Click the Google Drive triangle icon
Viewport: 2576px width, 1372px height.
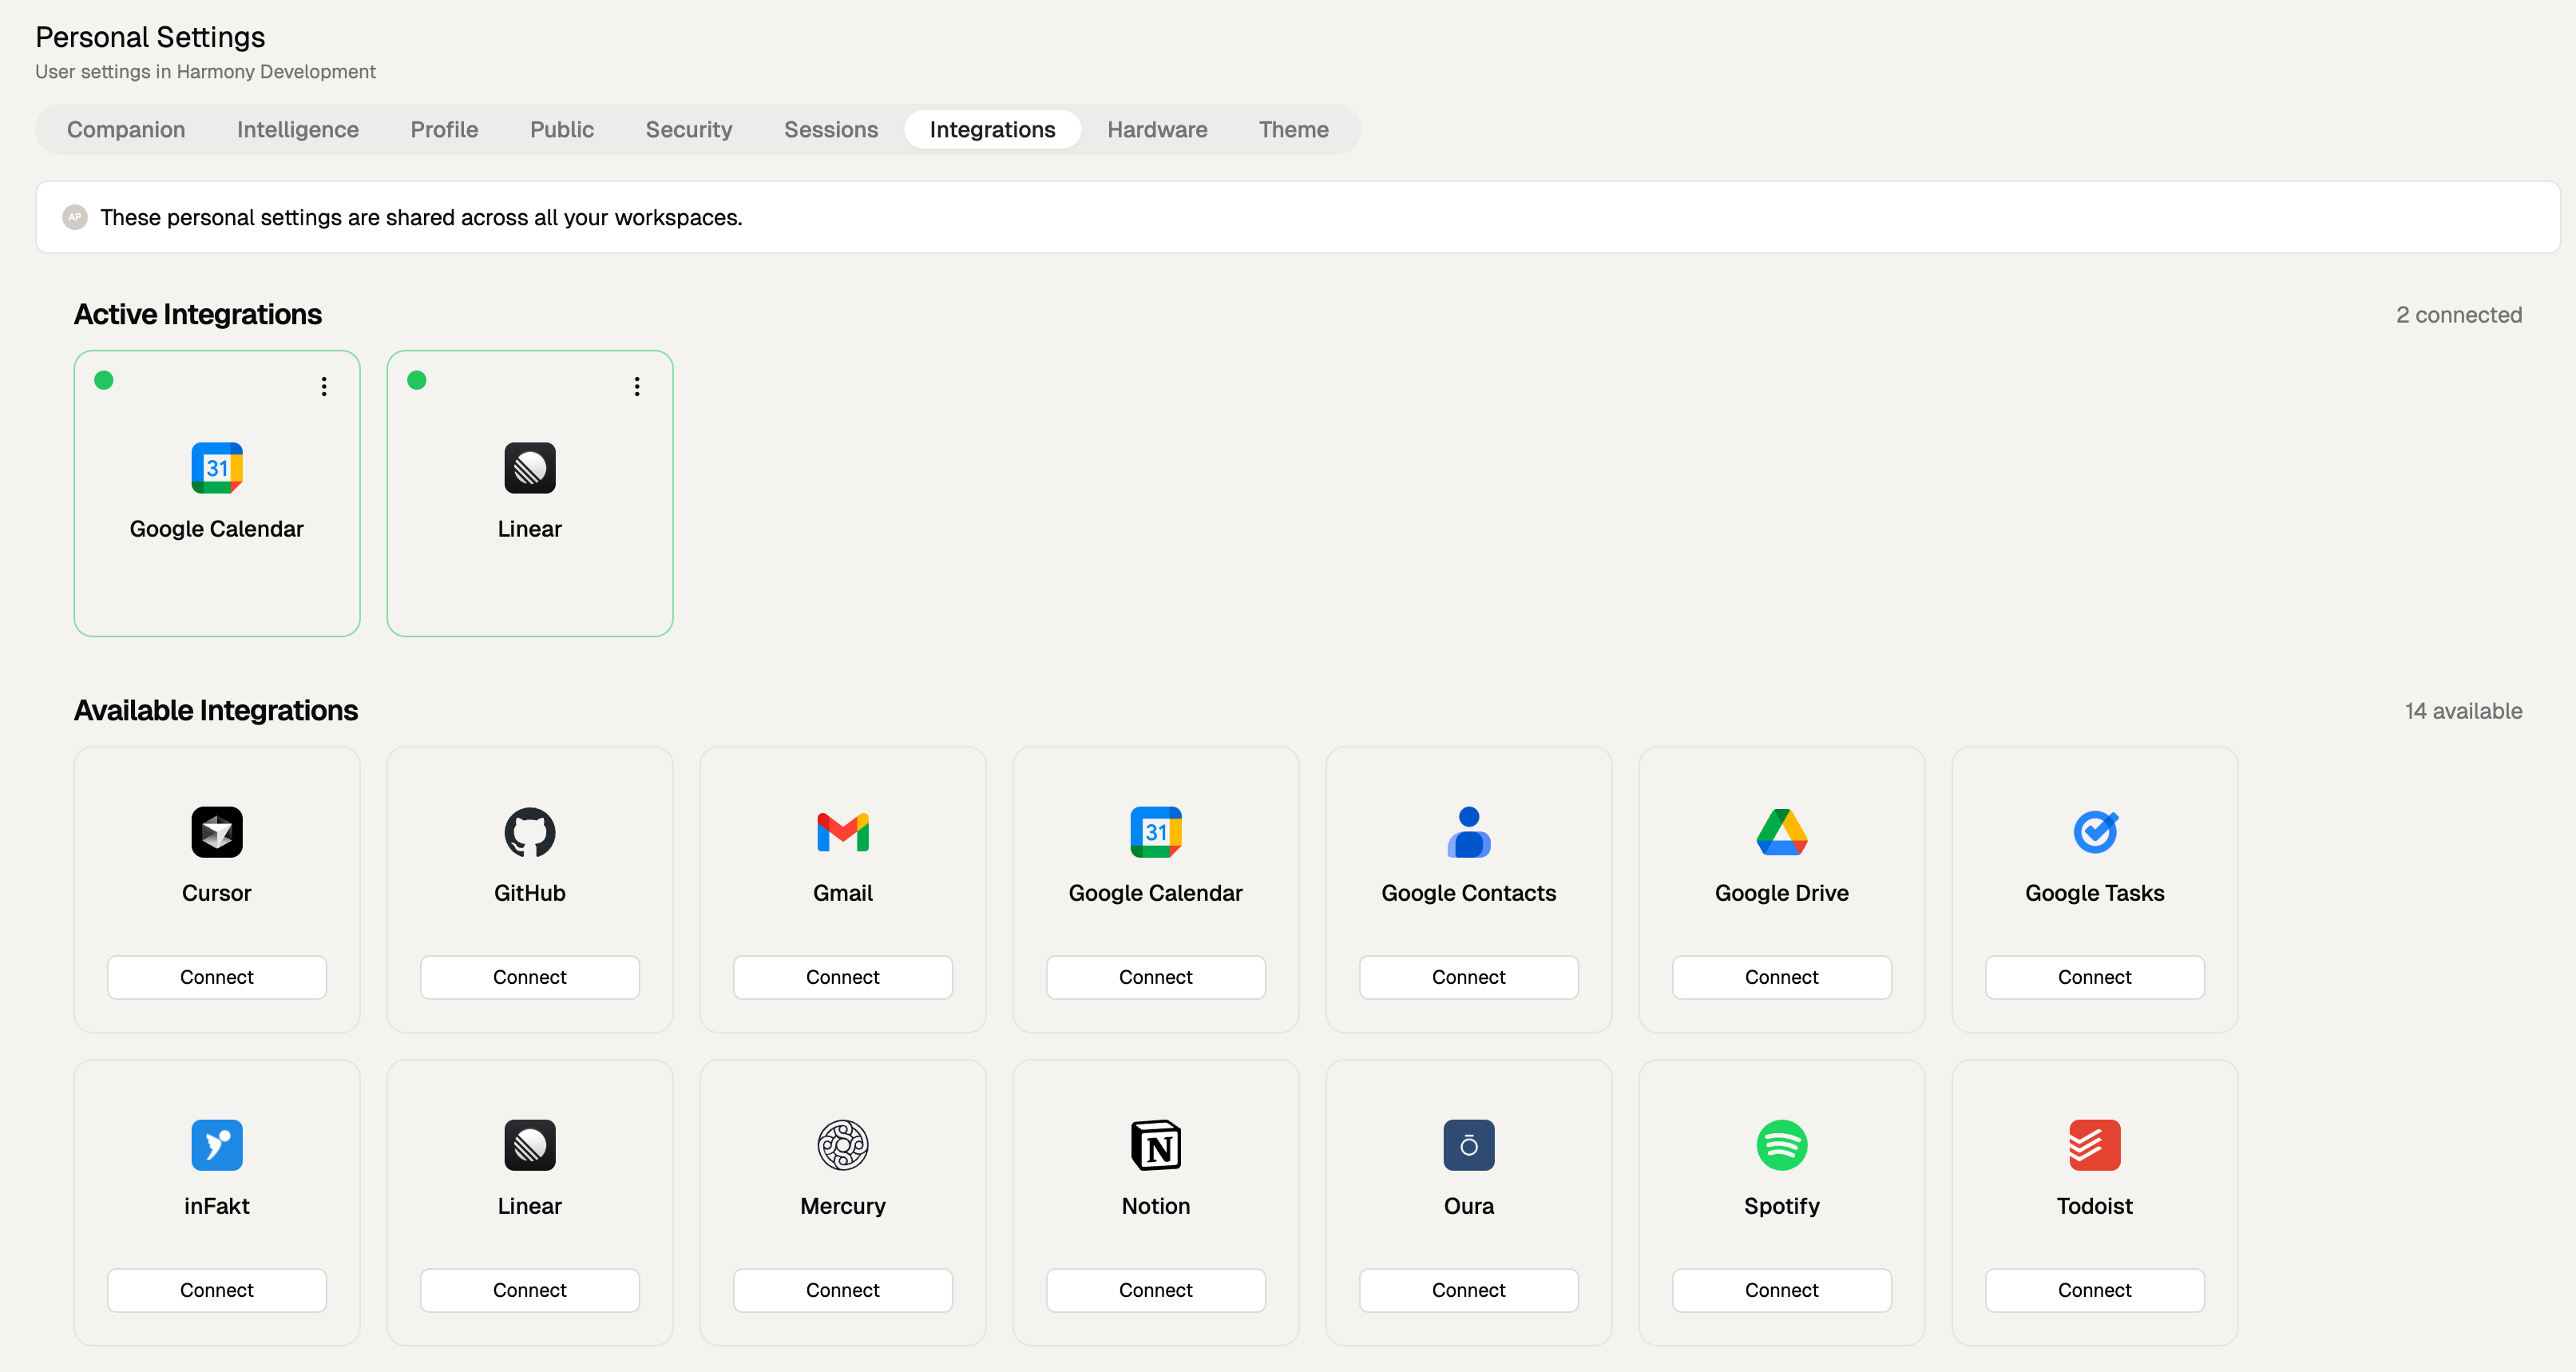[1782, 832]
